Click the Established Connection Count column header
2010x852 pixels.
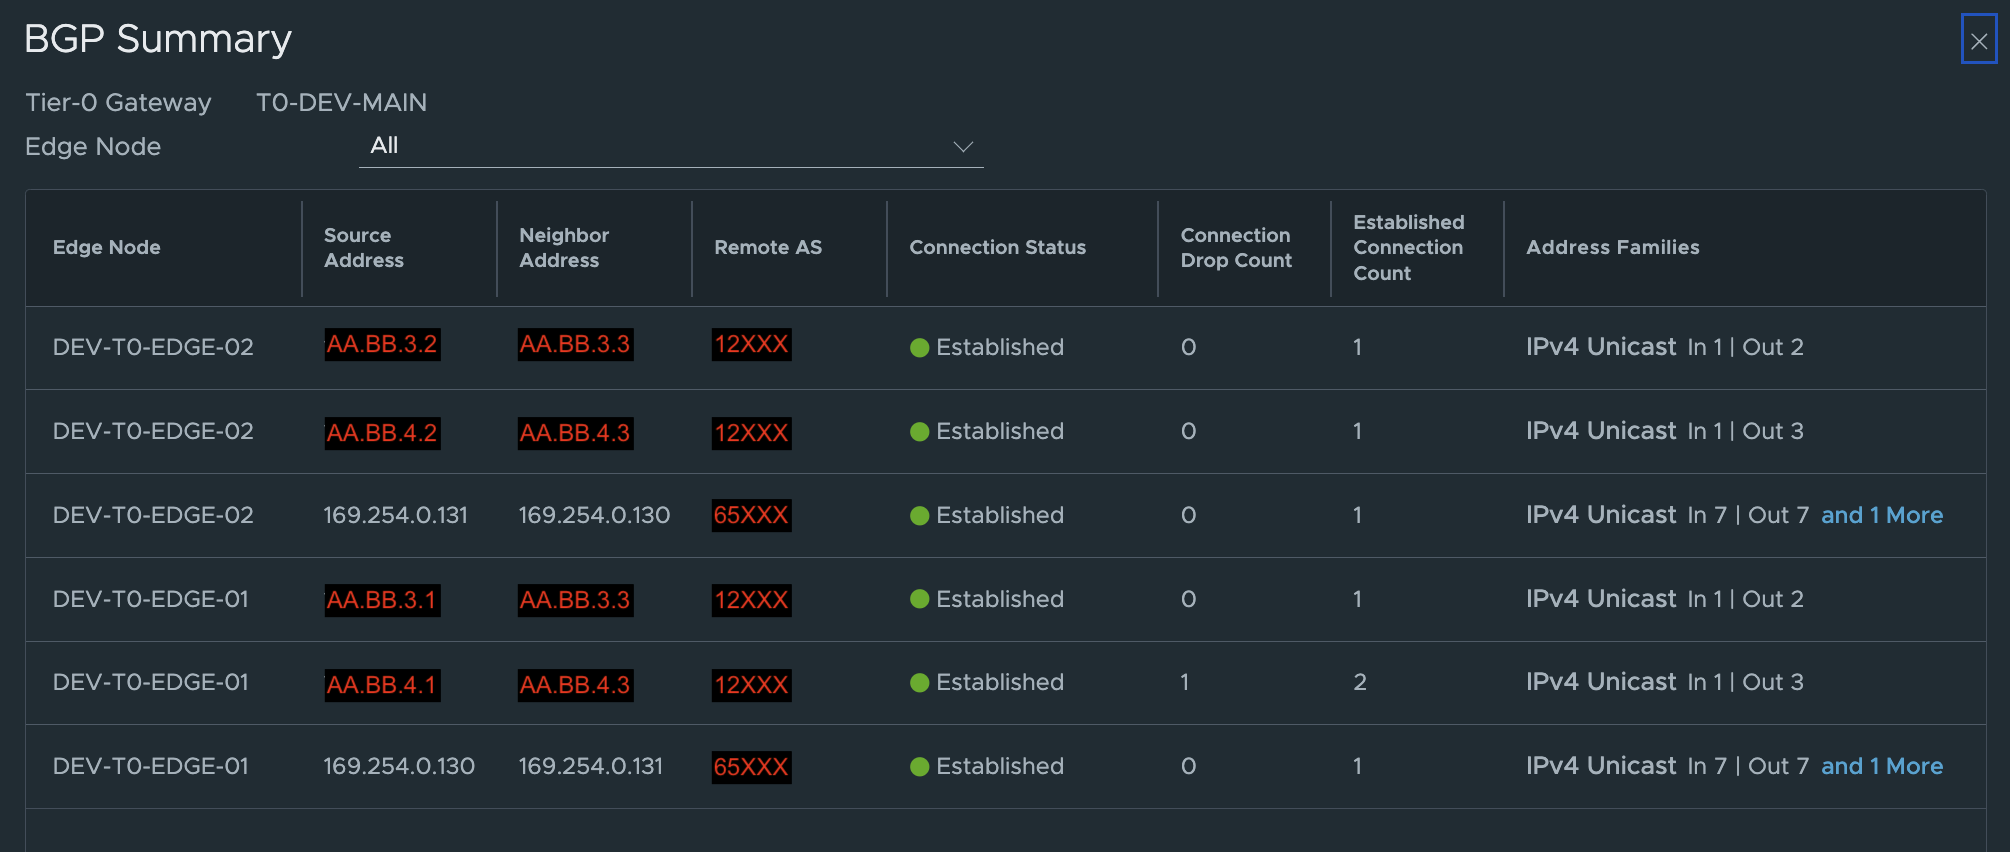1408,248
